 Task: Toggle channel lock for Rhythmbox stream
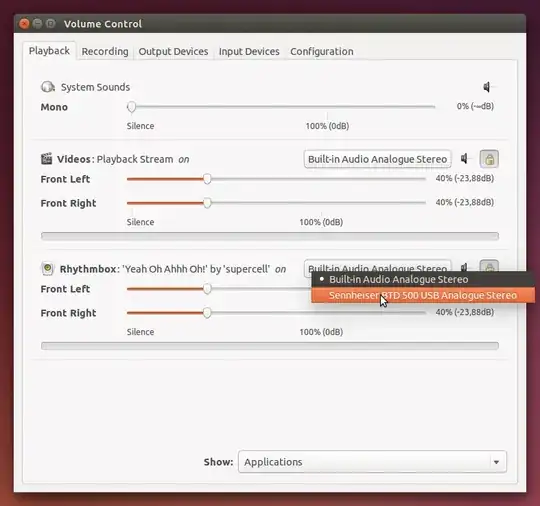pyautogui.click(x=489, y=266)
